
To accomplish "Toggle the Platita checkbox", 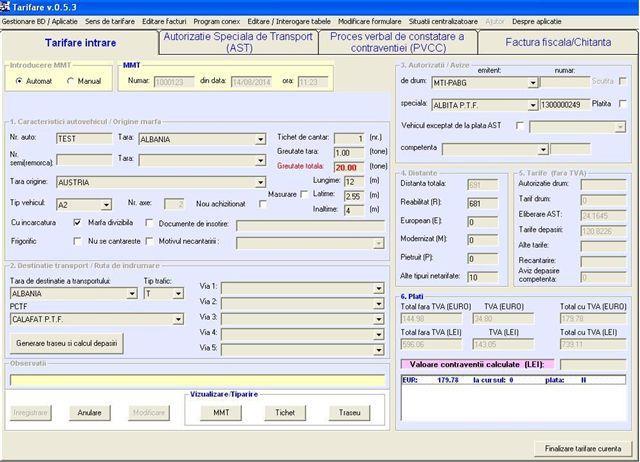I will pos(622,104).
